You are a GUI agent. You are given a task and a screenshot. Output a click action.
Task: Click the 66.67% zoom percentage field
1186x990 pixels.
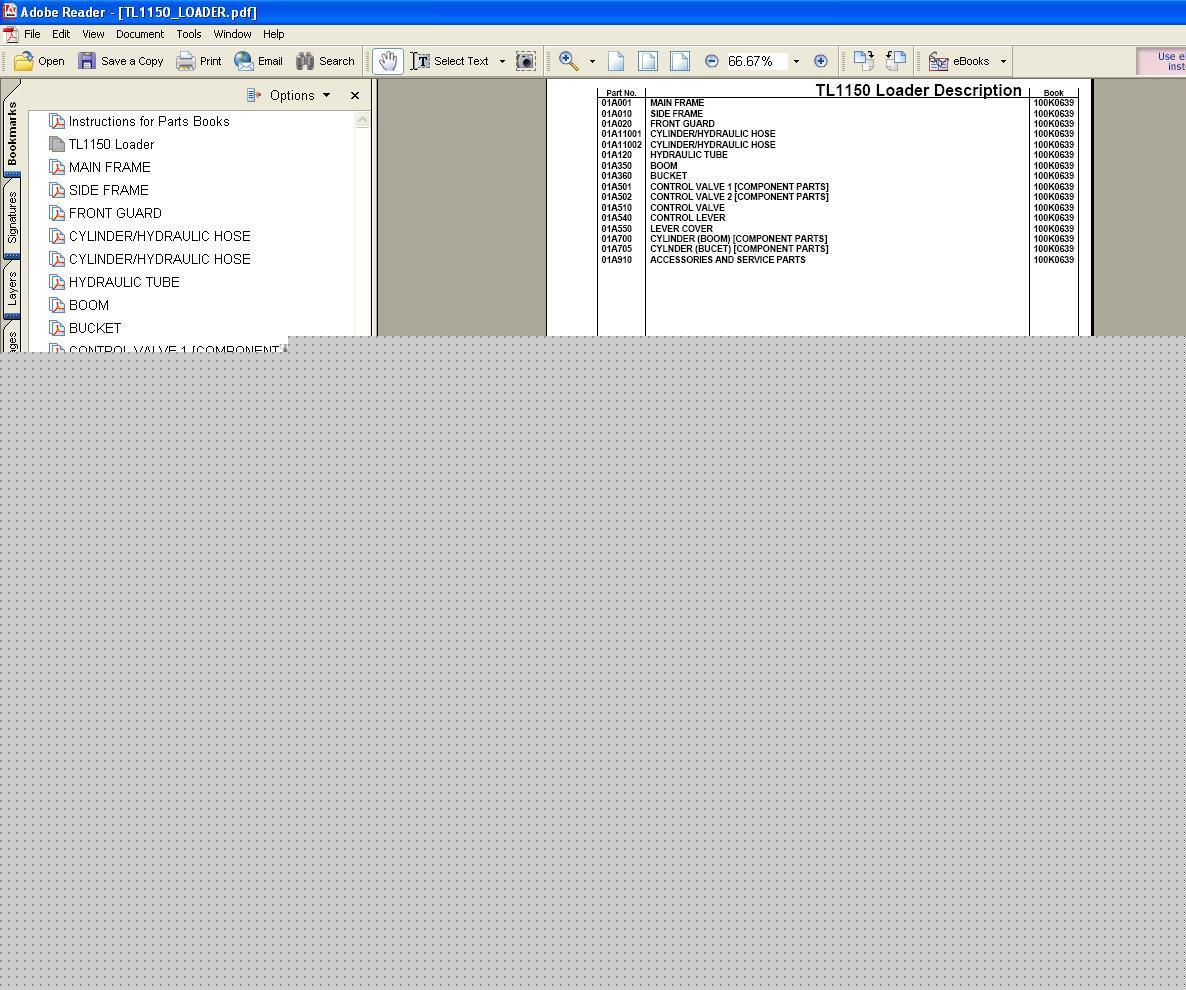coord(756,61)
